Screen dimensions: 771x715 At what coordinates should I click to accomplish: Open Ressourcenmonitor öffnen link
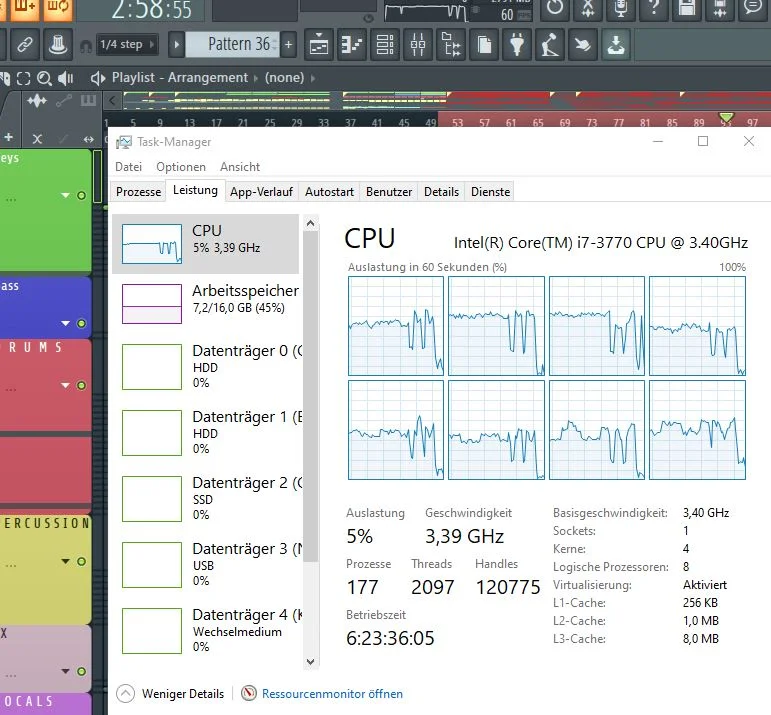point(332,694)
